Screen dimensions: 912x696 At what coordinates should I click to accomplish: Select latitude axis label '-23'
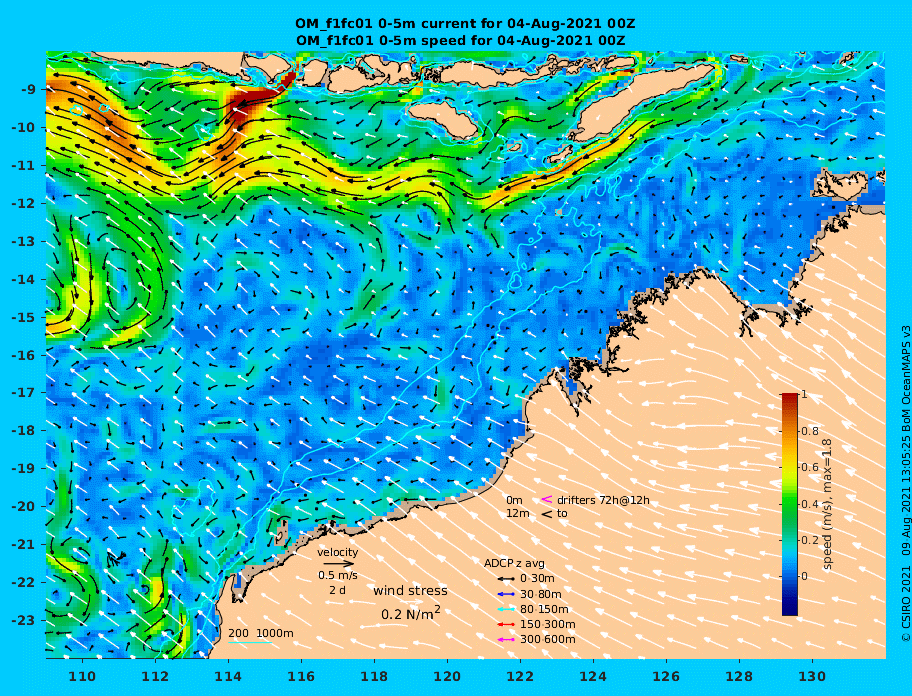25,620
